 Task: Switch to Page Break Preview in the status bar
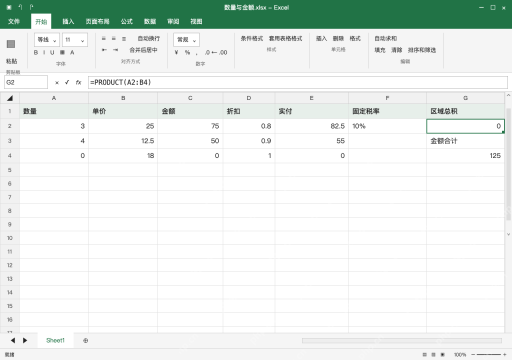(x=443, y=355)
